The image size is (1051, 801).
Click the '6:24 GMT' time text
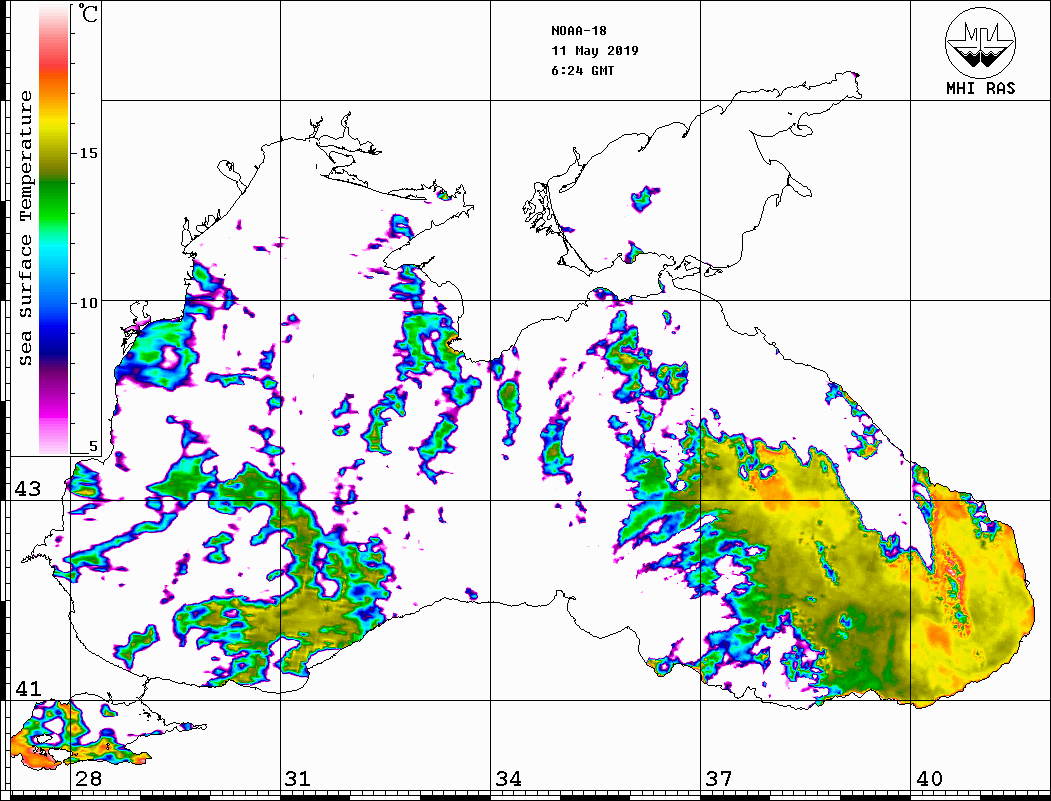click(583, 71)
